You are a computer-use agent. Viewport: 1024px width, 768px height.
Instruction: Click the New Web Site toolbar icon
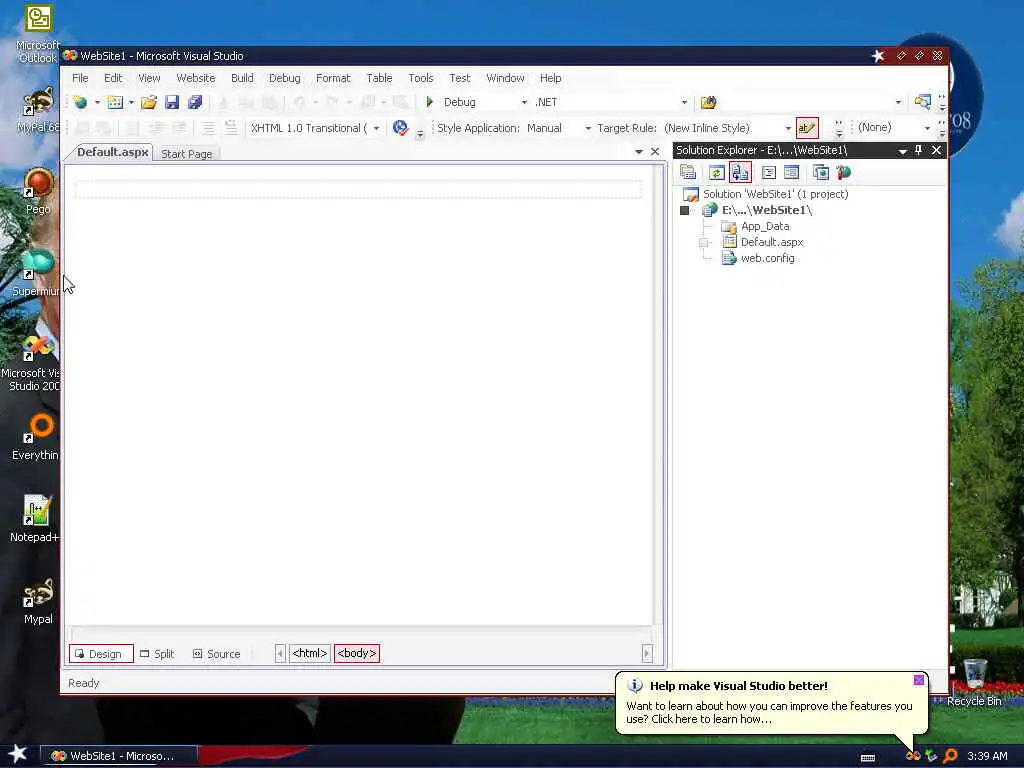click(x=80, y=103)
